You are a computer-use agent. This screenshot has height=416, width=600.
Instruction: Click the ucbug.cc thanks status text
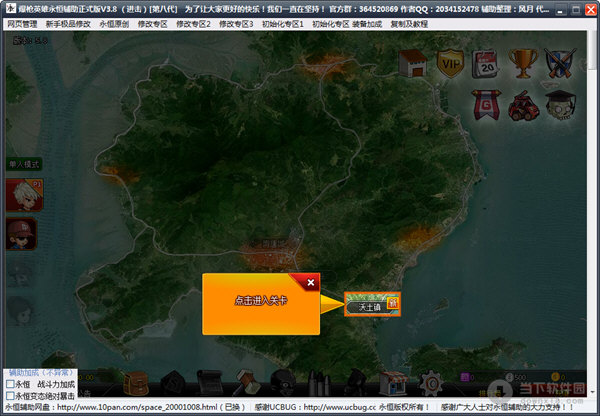click(x=341, y=407)
